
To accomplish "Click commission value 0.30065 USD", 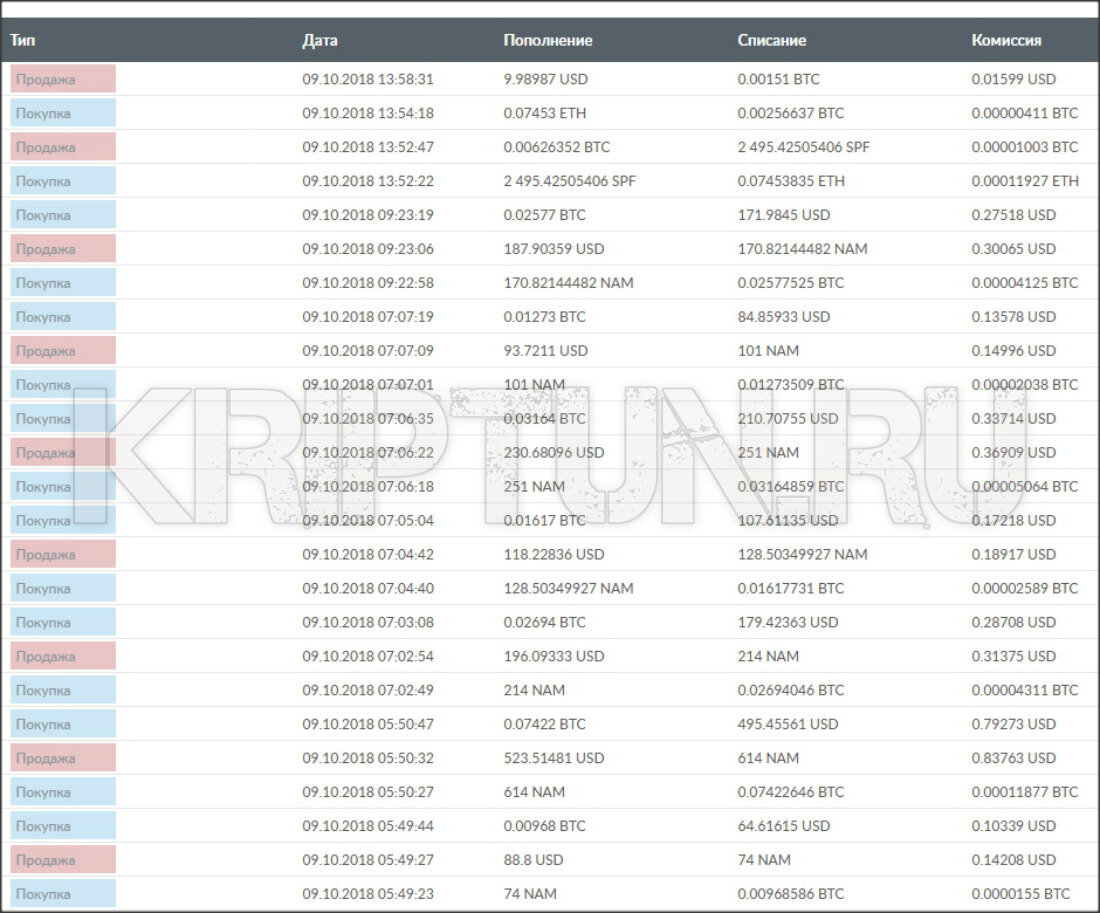I will click(1014, 249).
